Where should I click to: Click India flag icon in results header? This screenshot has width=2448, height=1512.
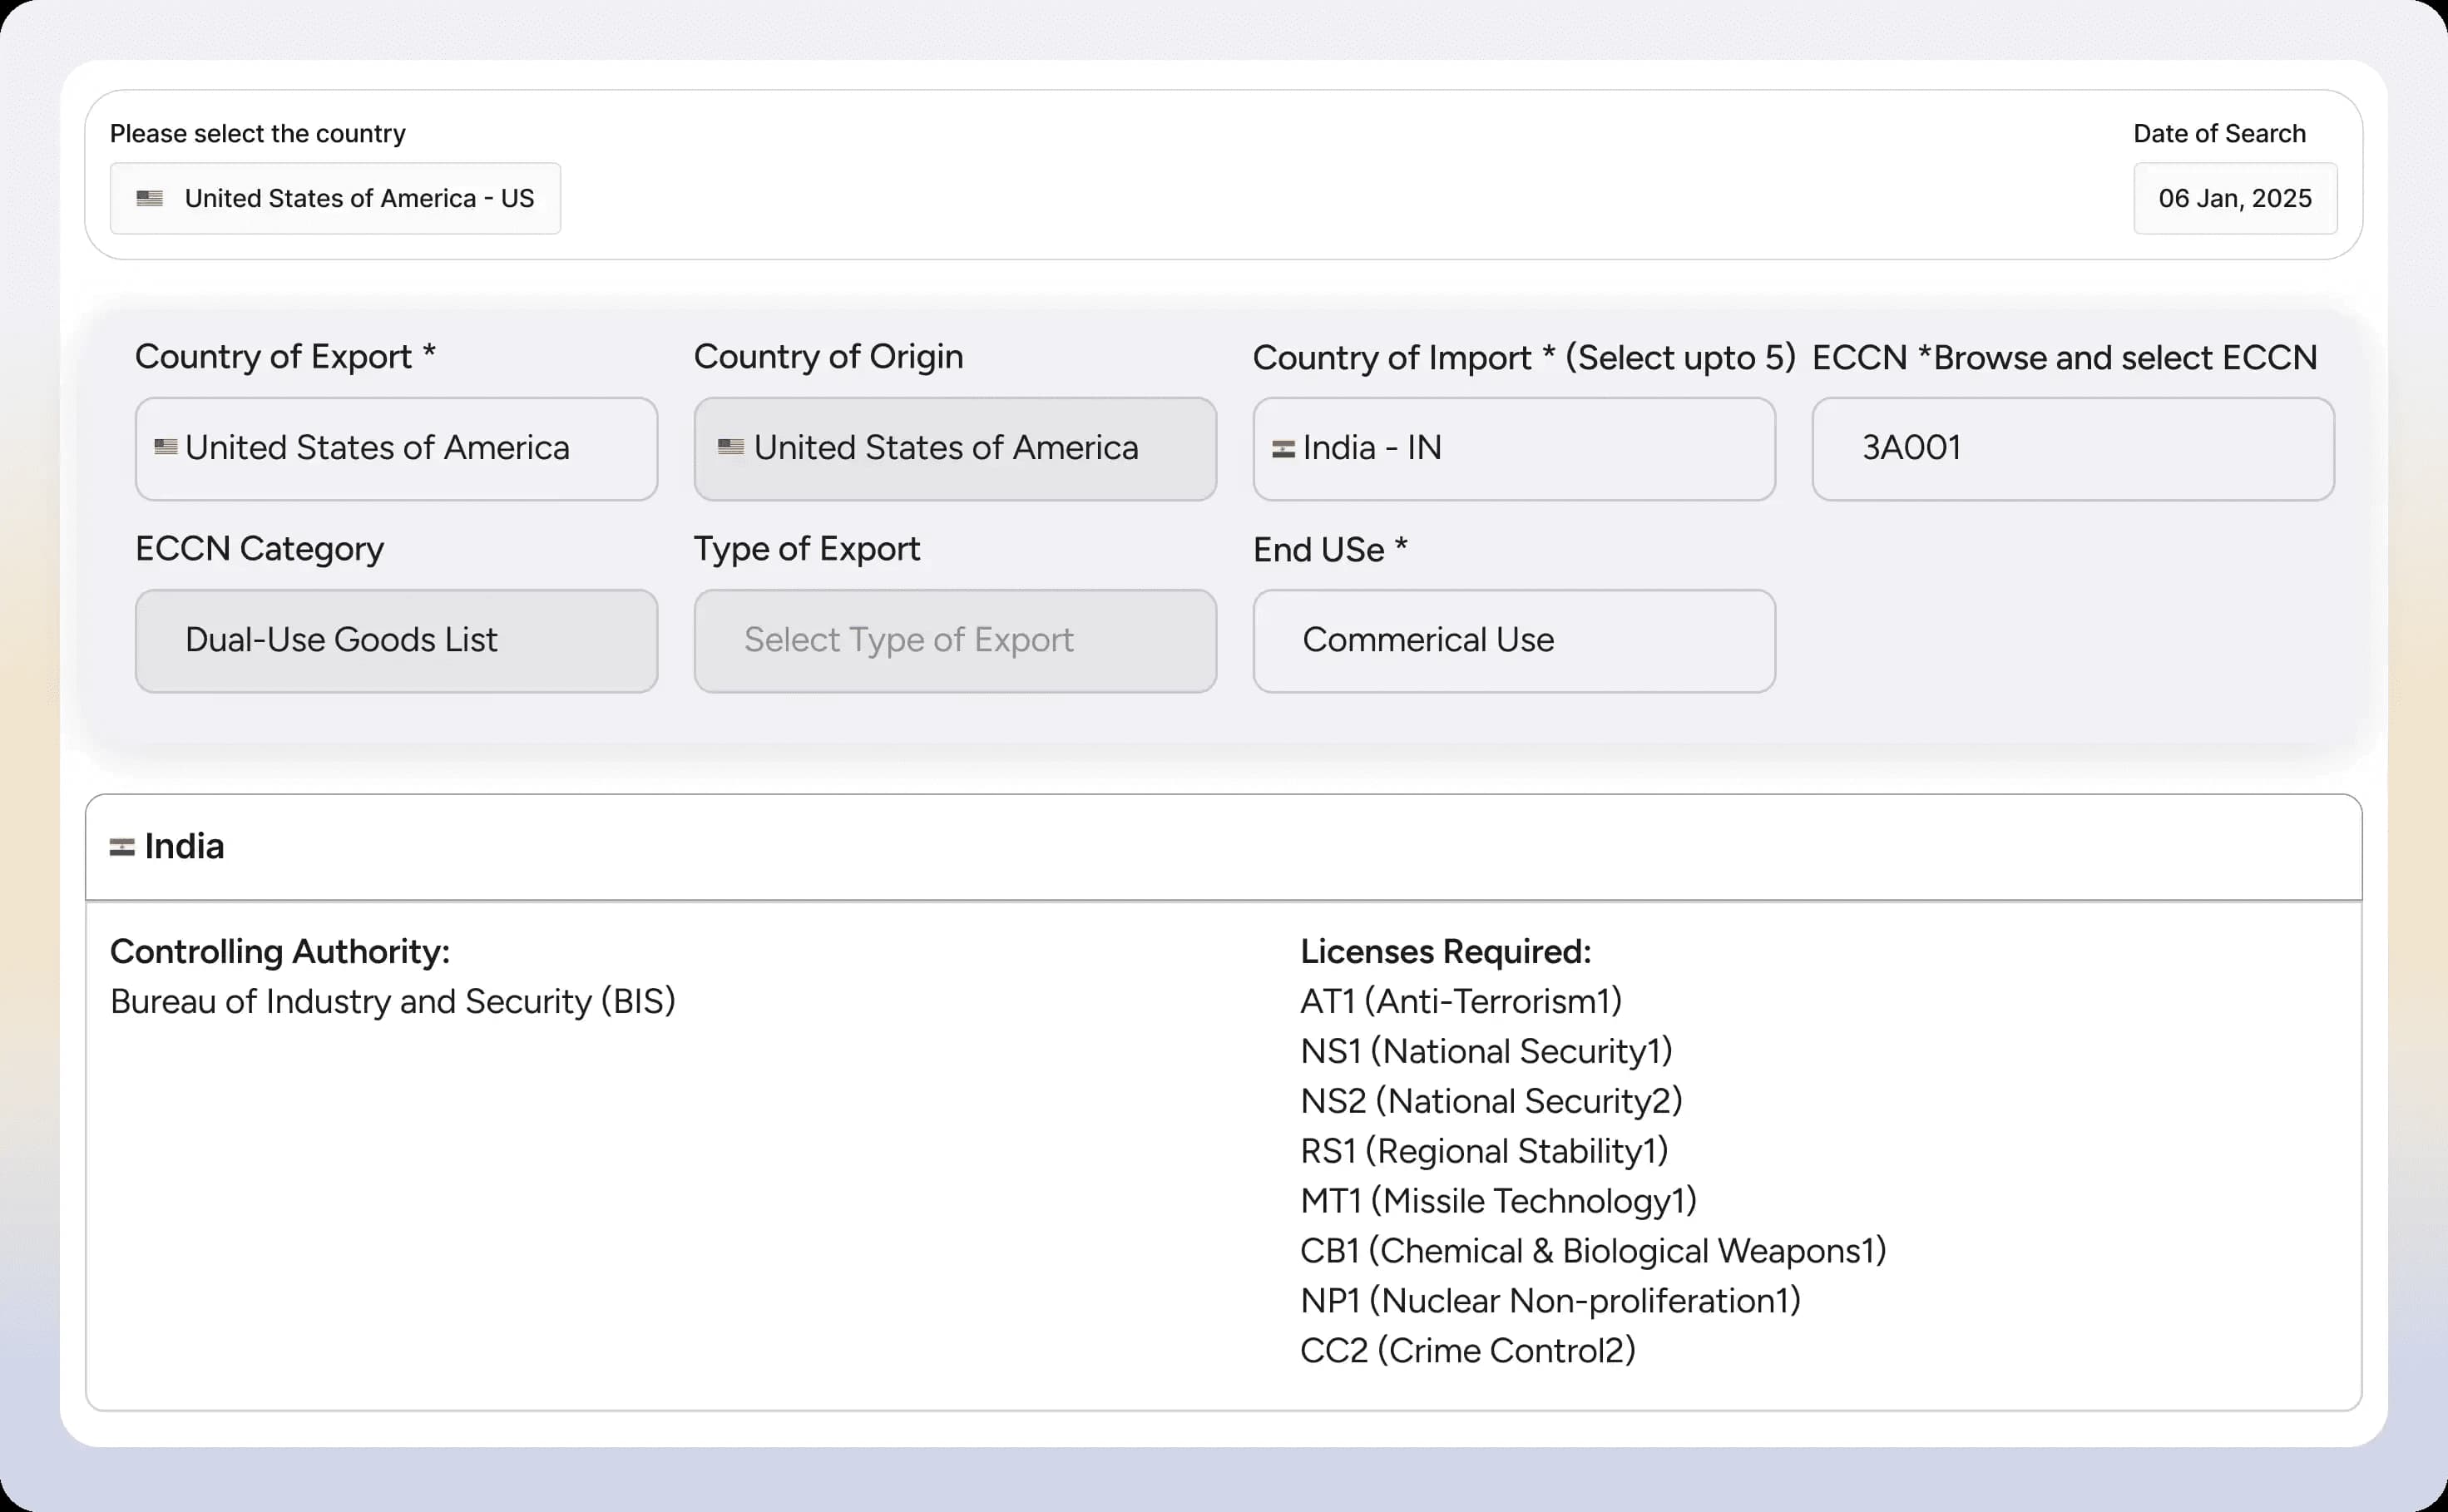coord(122,848)
